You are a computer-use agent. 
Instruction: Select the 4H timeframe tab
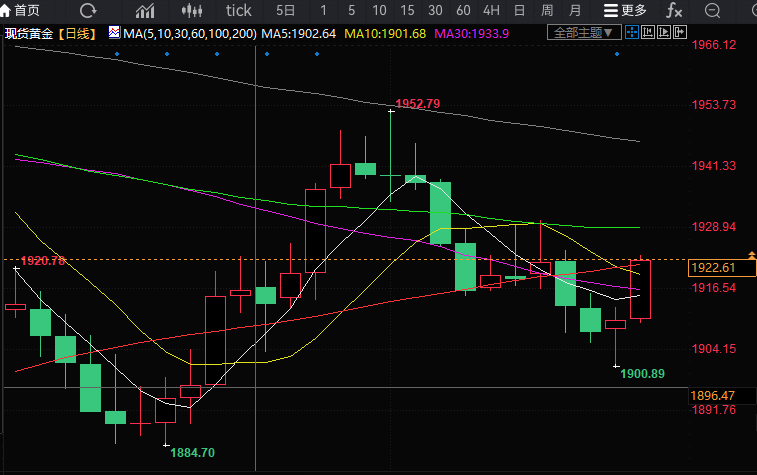pyautogui.click(x=491, y=11)
